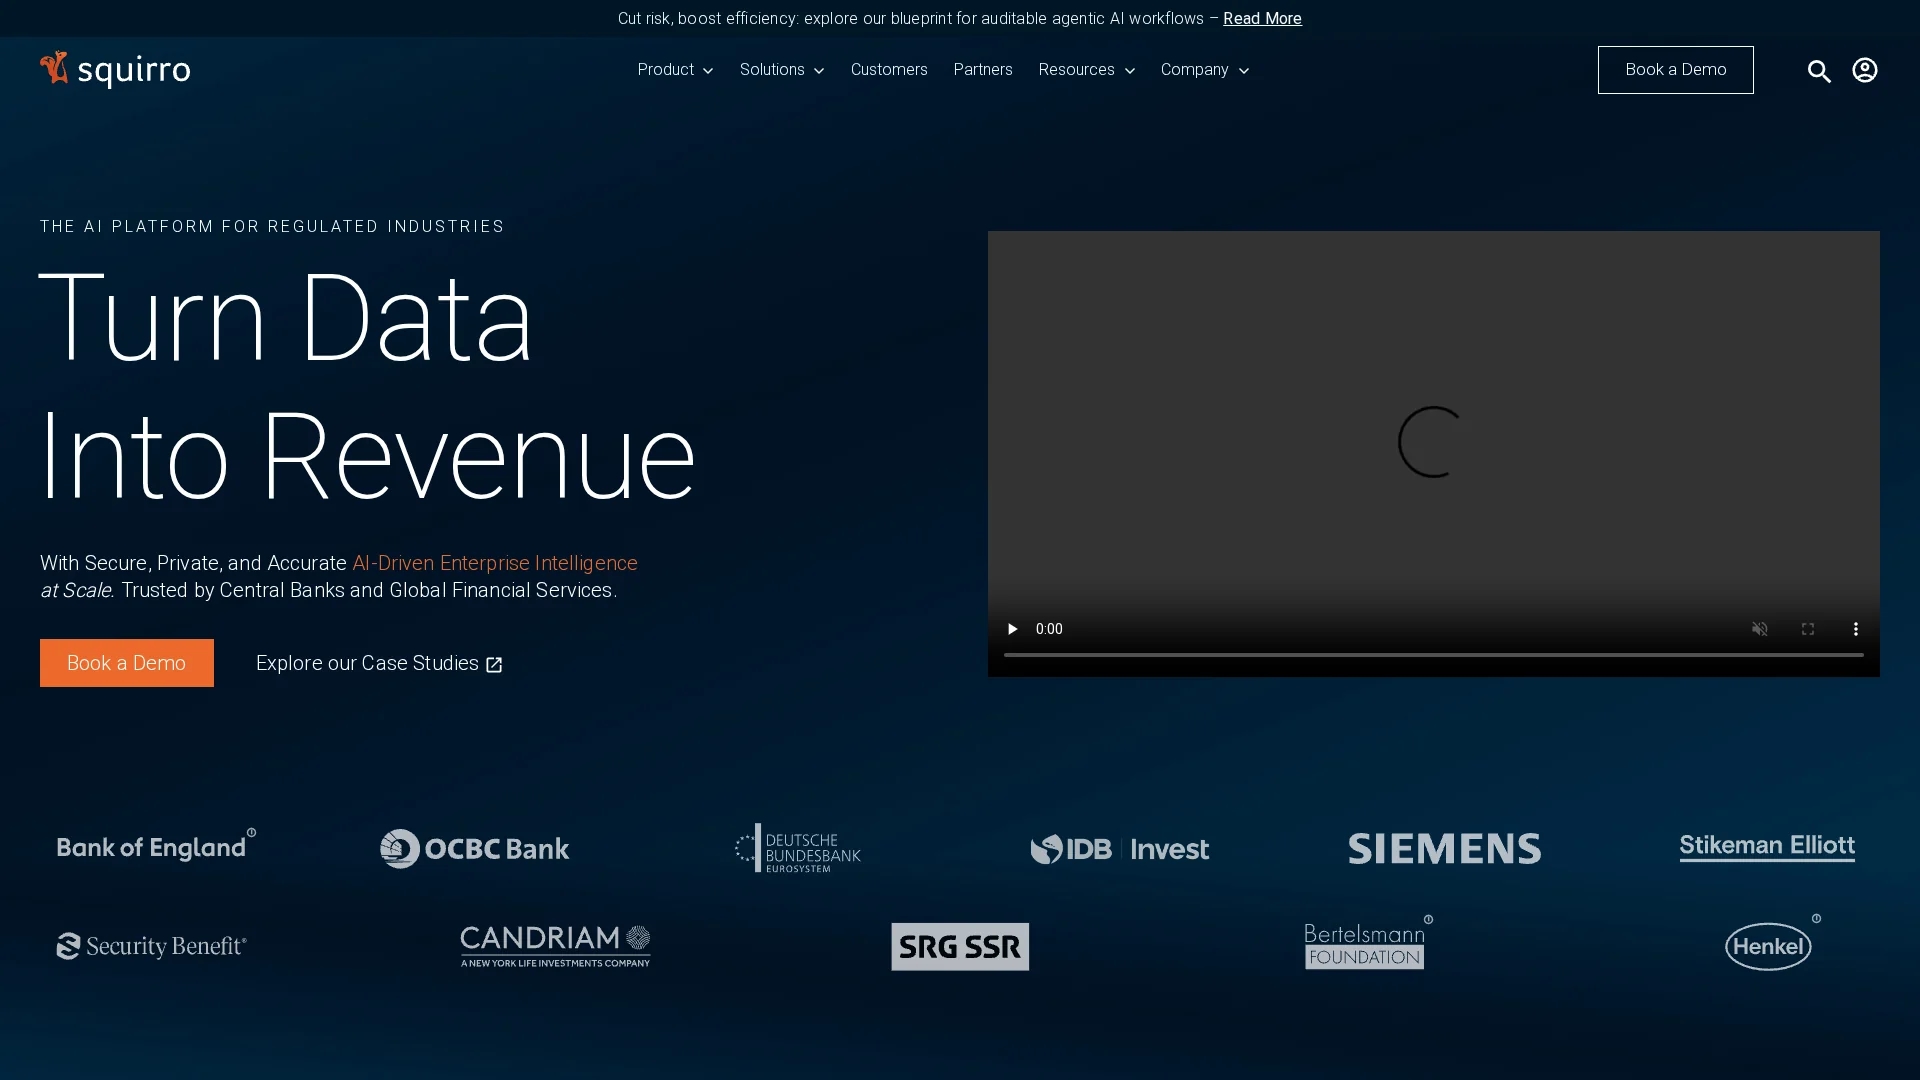Screen dimensions: 1920x1080
Task: Open the site search icon
Action: [1818, 70]
